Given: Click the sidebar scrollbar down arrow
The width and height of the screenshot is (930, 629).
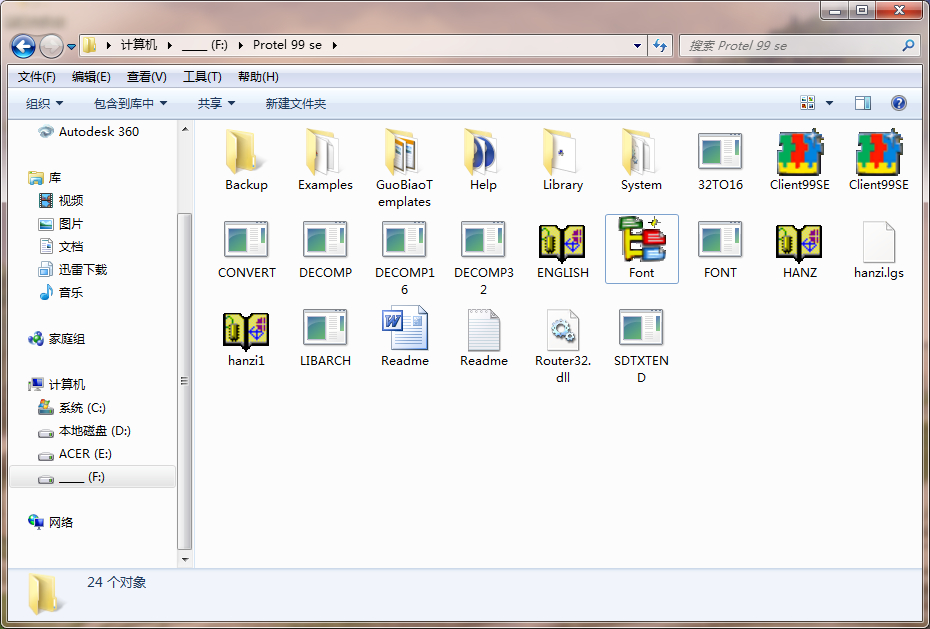Looking at the screenshot, I should [x=184, y=559].
